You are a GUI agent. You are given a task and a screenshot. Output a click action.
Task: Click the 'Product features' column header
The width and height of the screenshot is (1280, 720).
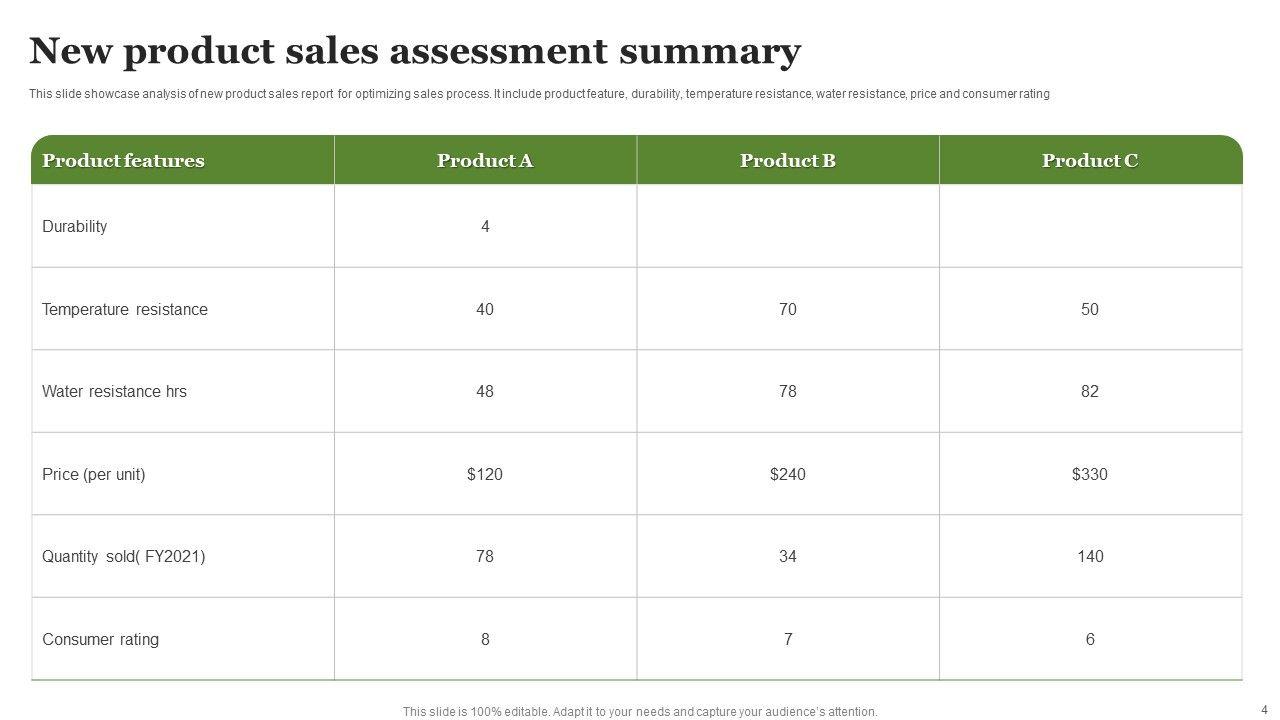point(123,161)
